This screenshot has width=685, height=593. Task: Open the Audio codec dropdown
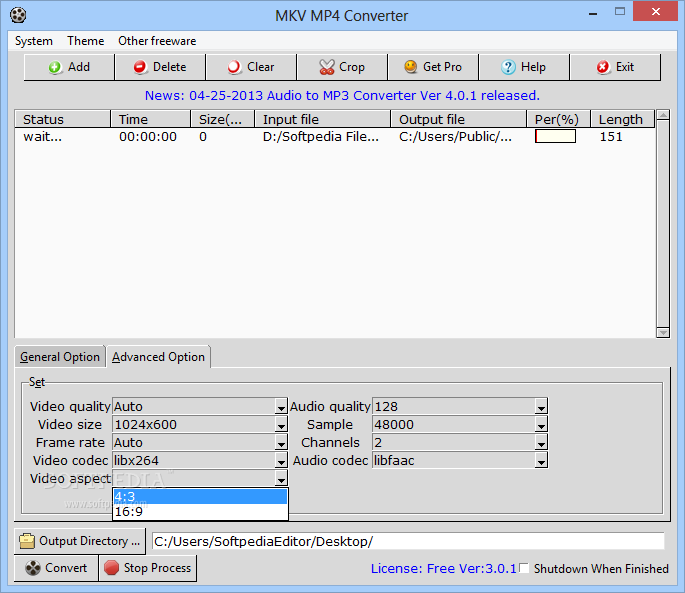tap(541, 461)
